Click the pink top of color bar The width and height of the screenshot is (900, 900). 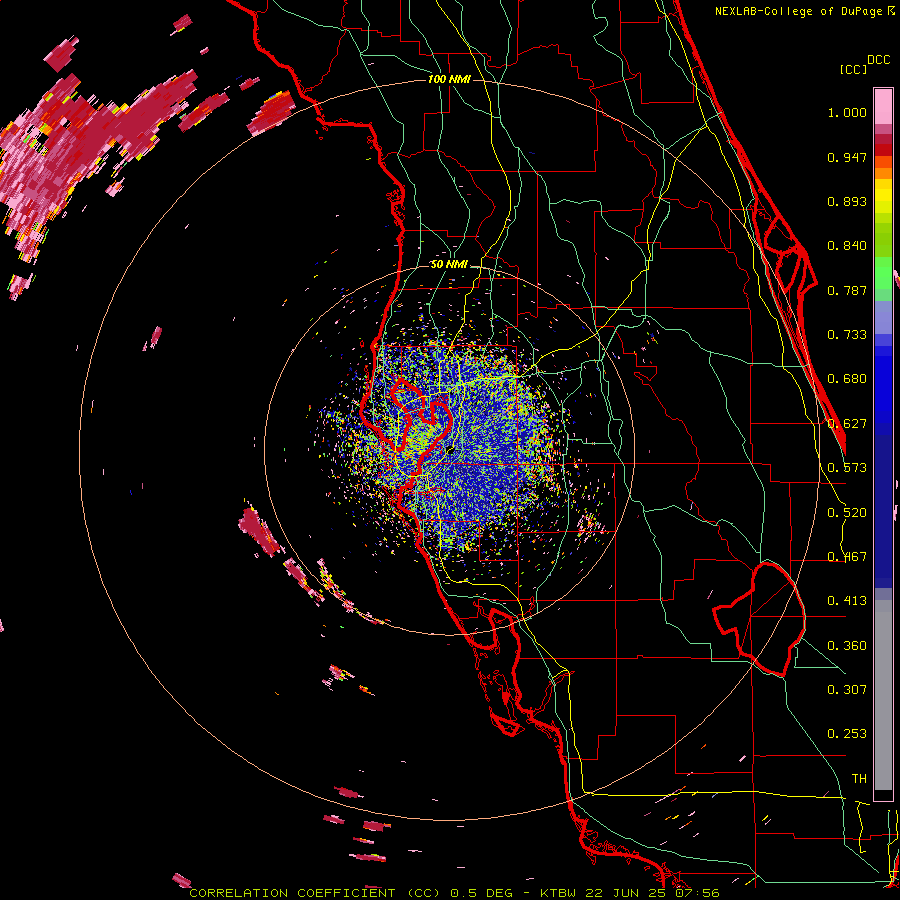pyautogui.click(x=883, y=106)
